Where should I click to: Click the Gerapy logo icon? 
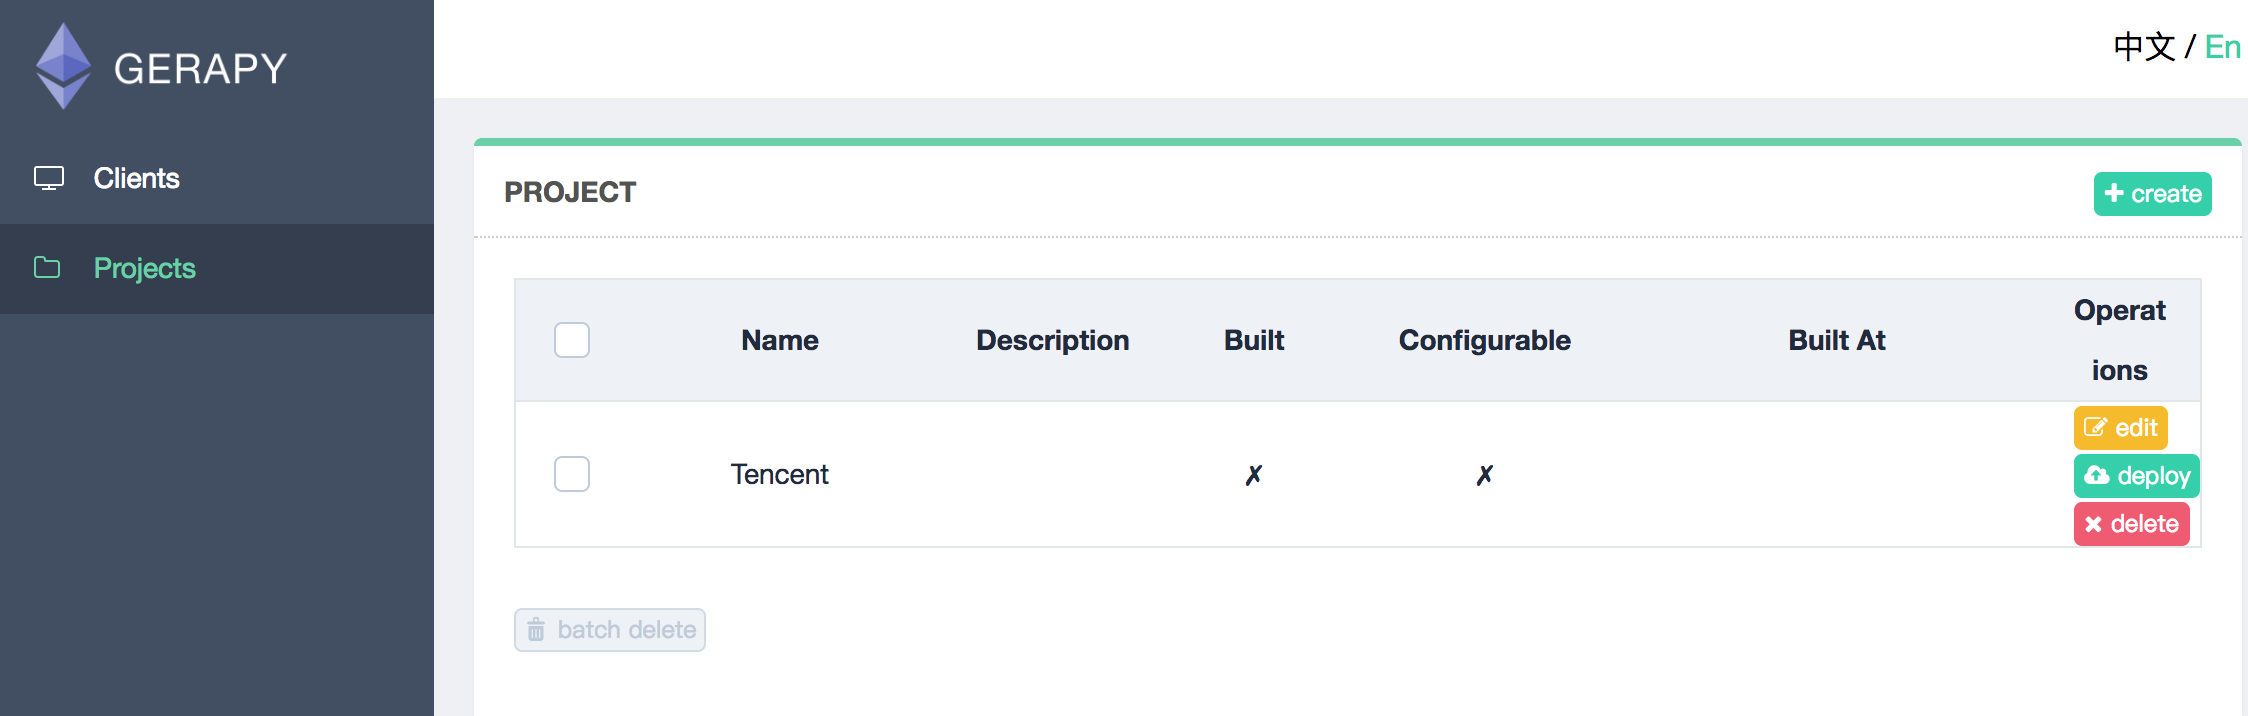[x=63, y=66]
